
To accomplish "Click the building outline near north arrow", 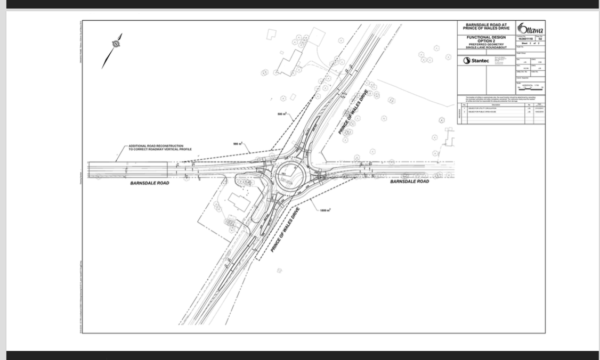I will pyautogui.click(x=271, y=34).
